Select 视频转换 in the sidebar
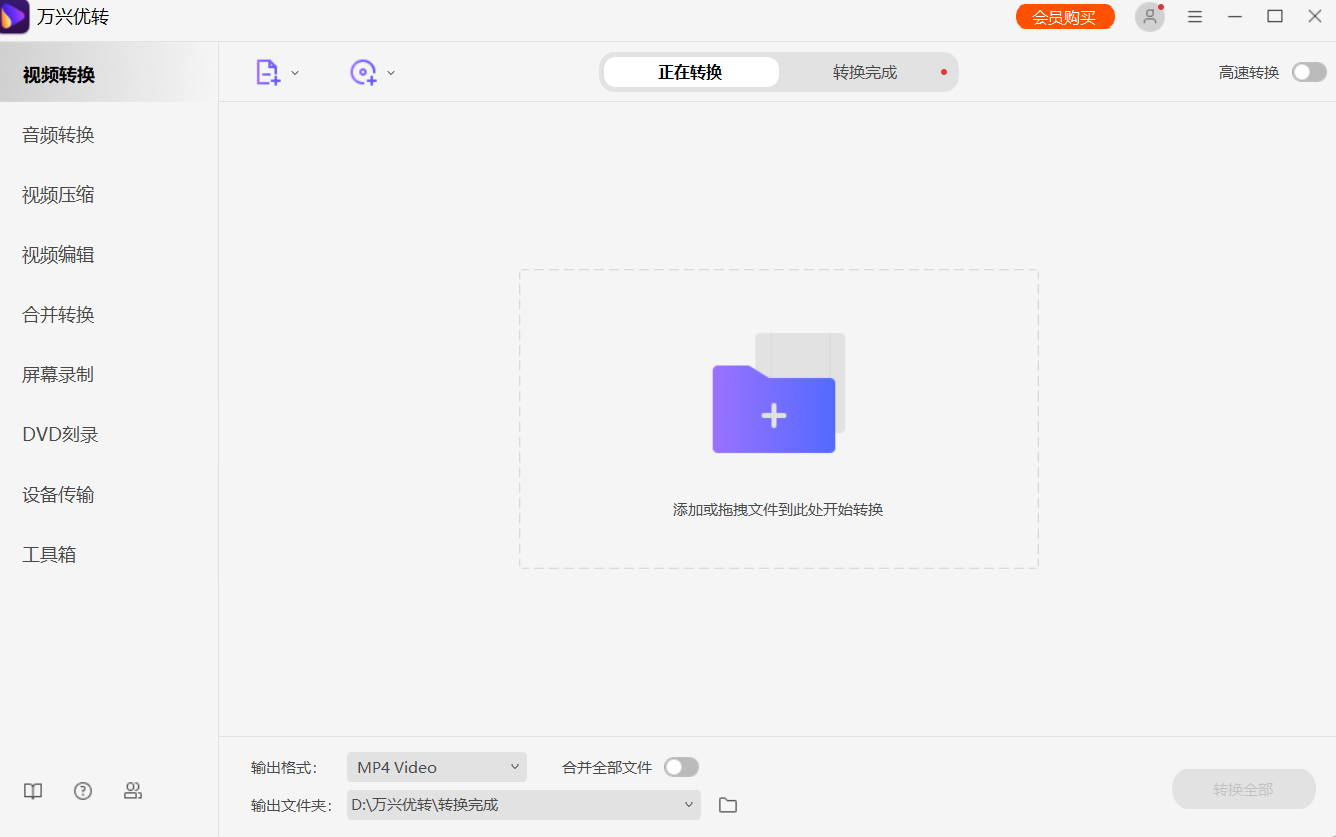 [x=109, y=74]
